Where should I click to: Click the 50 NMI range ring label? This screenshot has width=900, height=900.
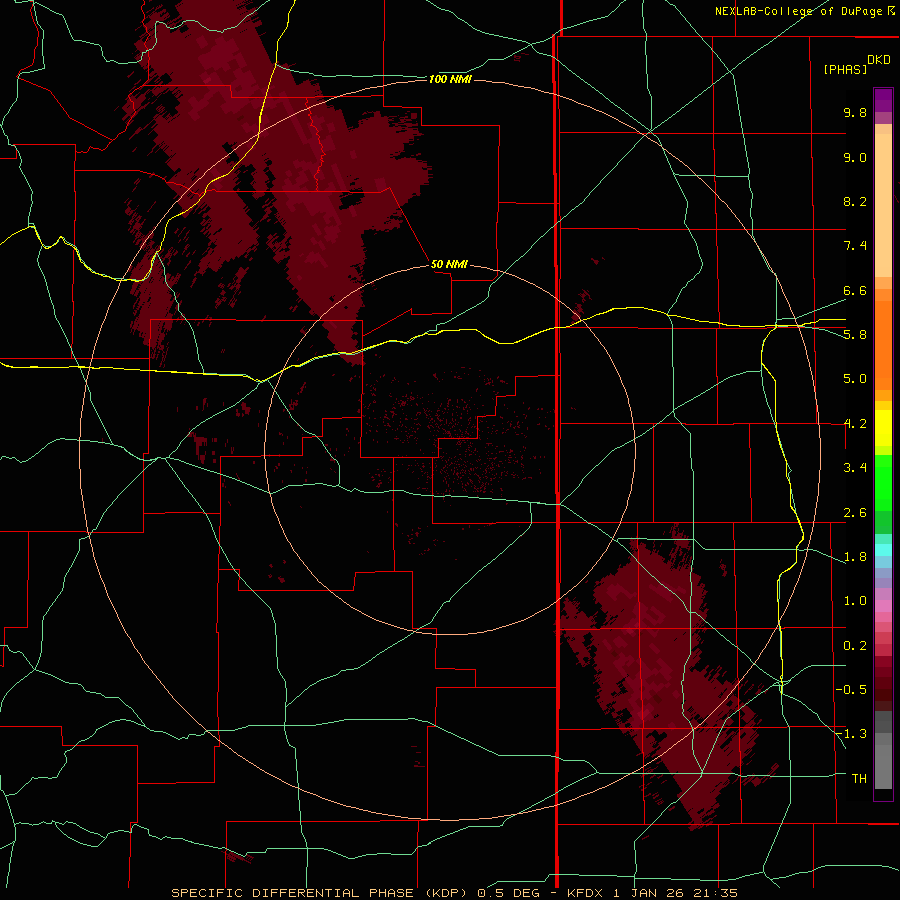pos(449,264)
